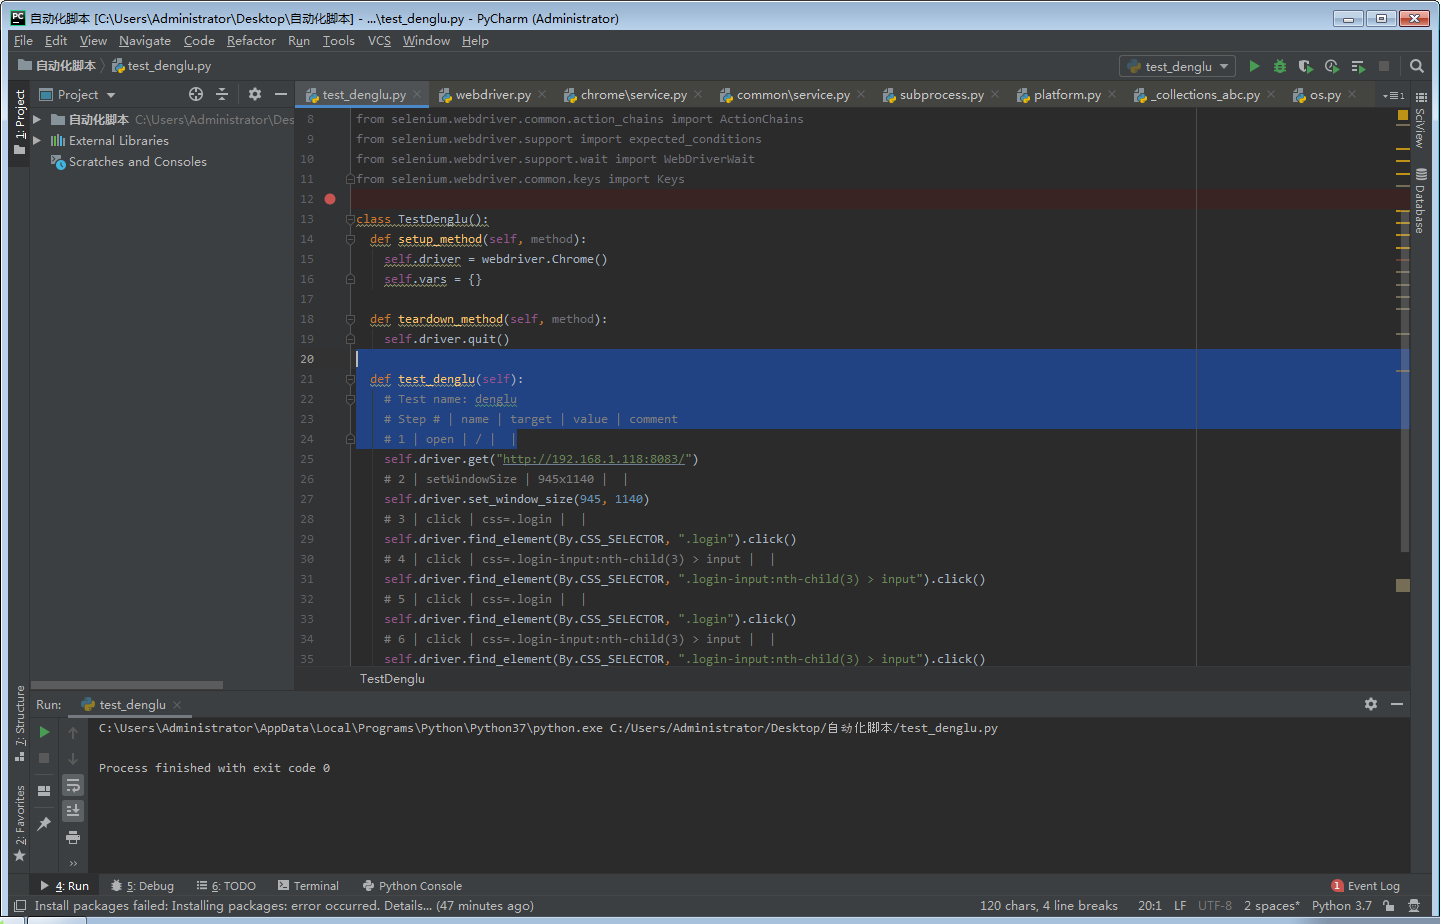Image resolution: width=1440 pixels, height=924 pixels.
Task: Open the Terminal tool window
Action: coord(308,886)
